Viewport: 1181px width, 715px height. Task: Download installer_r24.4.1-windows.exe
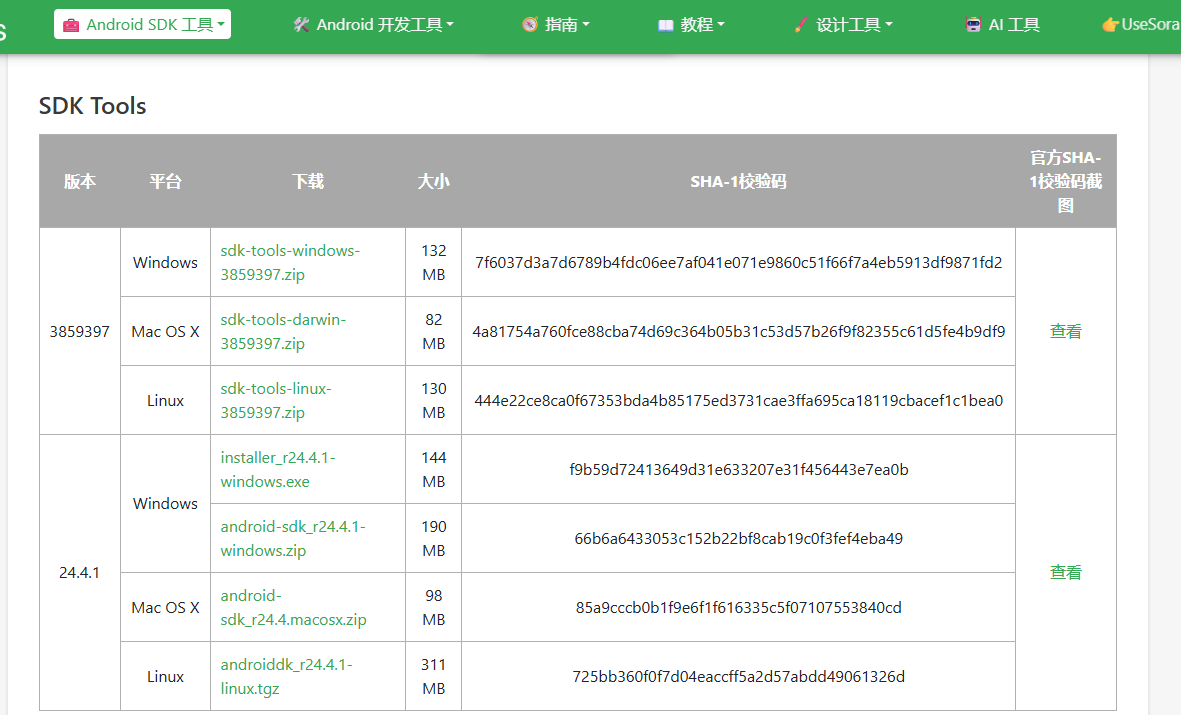(x=278, y=469)
